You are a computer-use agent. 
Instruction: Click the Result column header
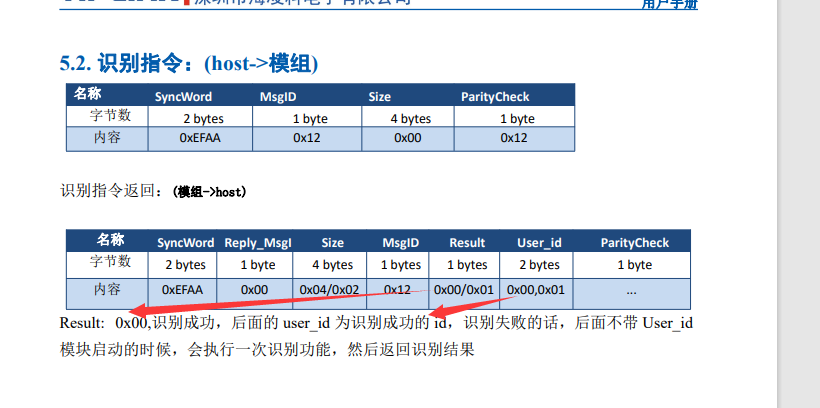pos(467,243)
